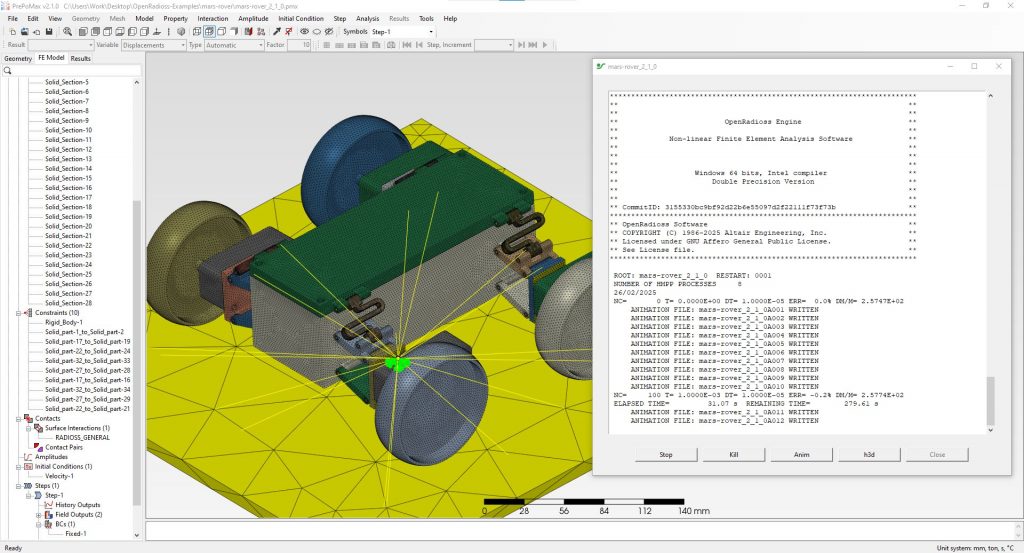Click the History Outputs graph icon
Viewport: 1024px width, 553px height.
point(49,505)
